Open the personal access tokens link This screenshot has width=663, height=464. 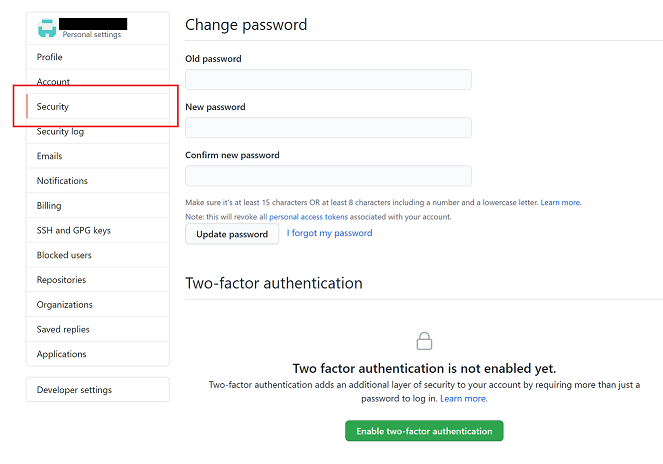[x=308, y=217]
